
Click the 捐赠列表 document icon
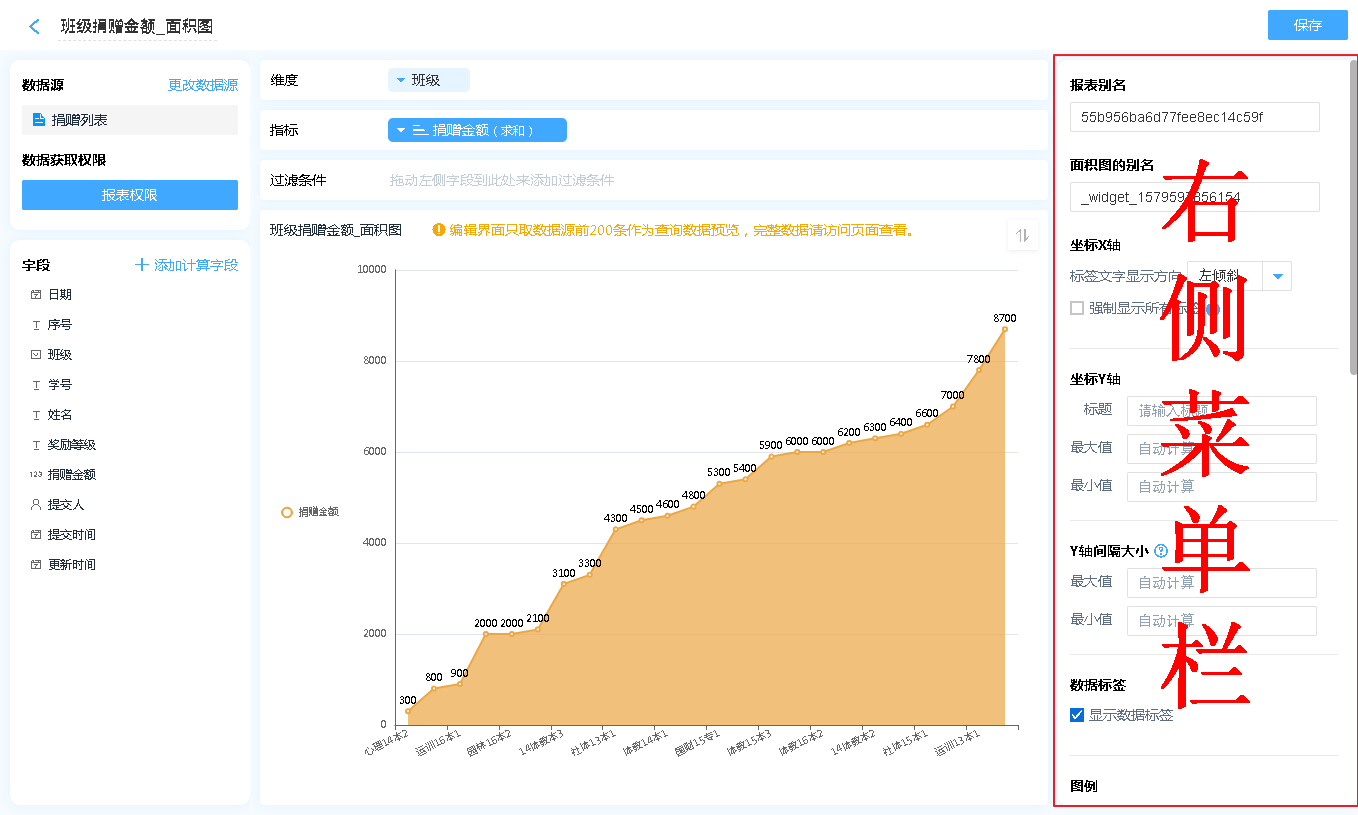[x=38, y=120]
